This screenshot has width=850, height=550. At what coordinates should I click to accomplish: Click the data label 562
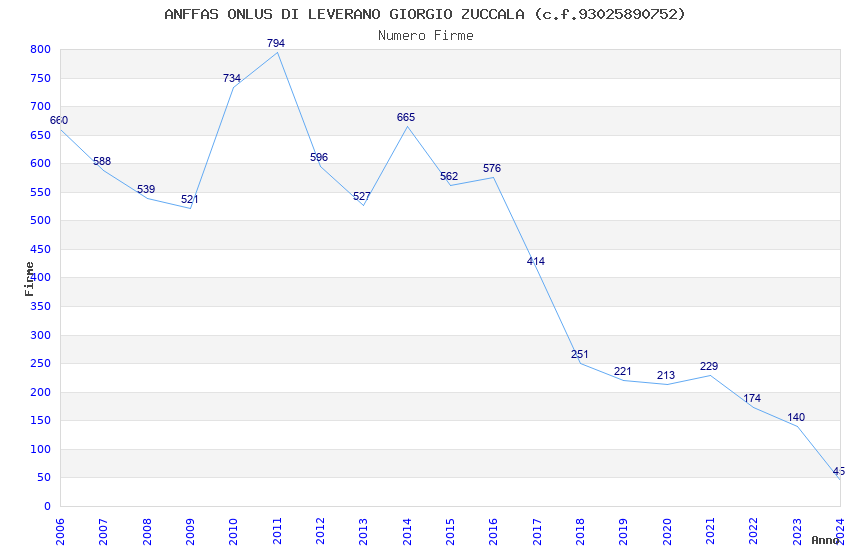(x=449, y=176)
